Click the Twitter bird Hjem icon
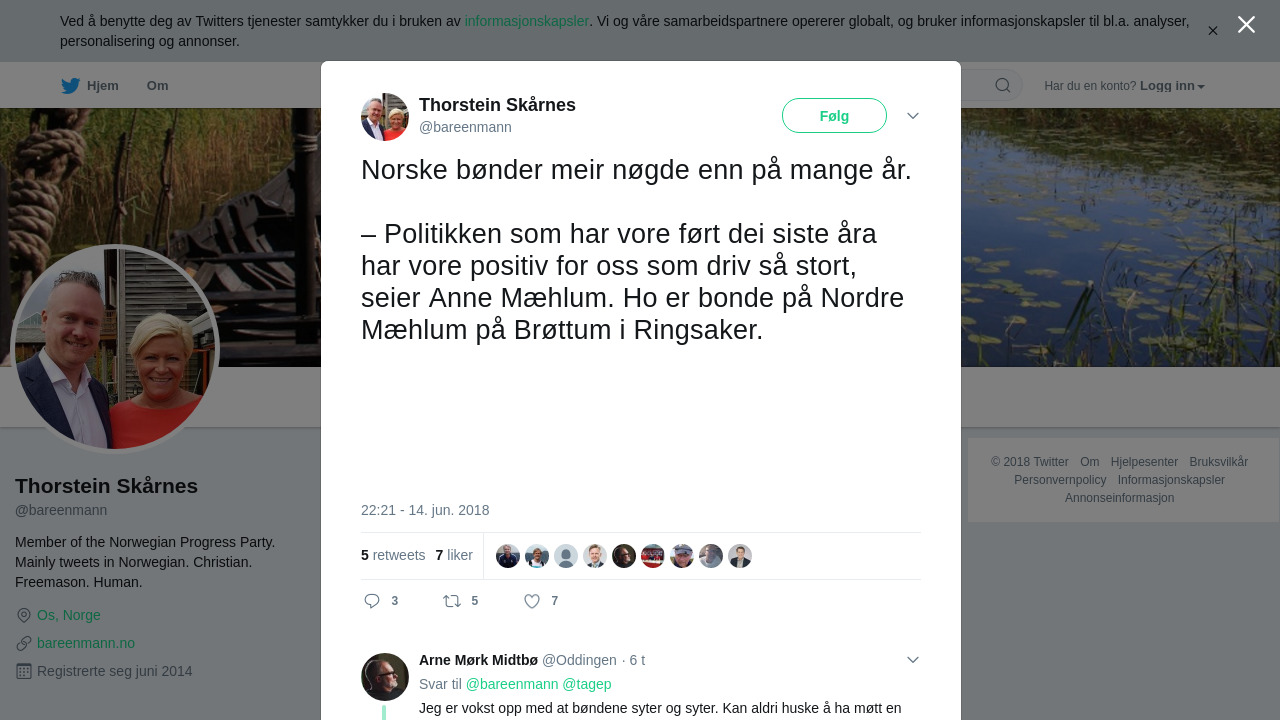 (x=70, y=86)
